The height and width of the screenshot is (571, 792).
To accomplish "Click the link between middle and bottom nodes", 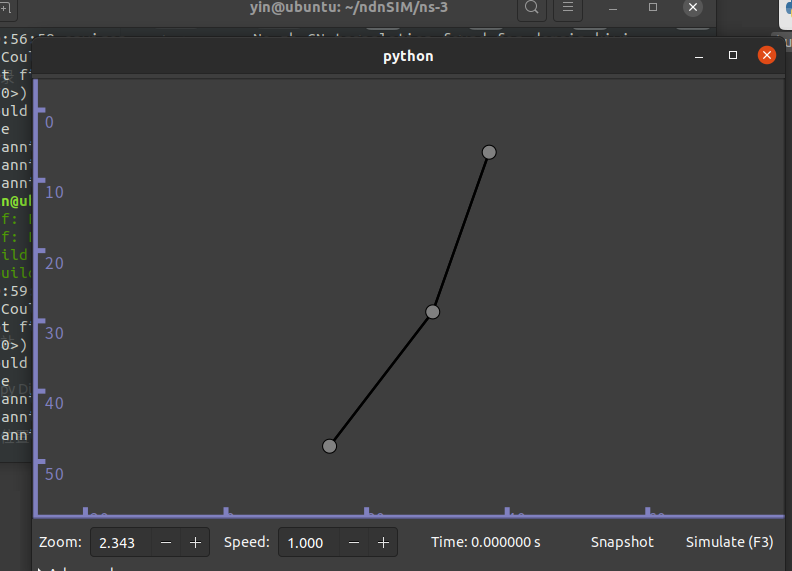I will click(x=381, y=379).
